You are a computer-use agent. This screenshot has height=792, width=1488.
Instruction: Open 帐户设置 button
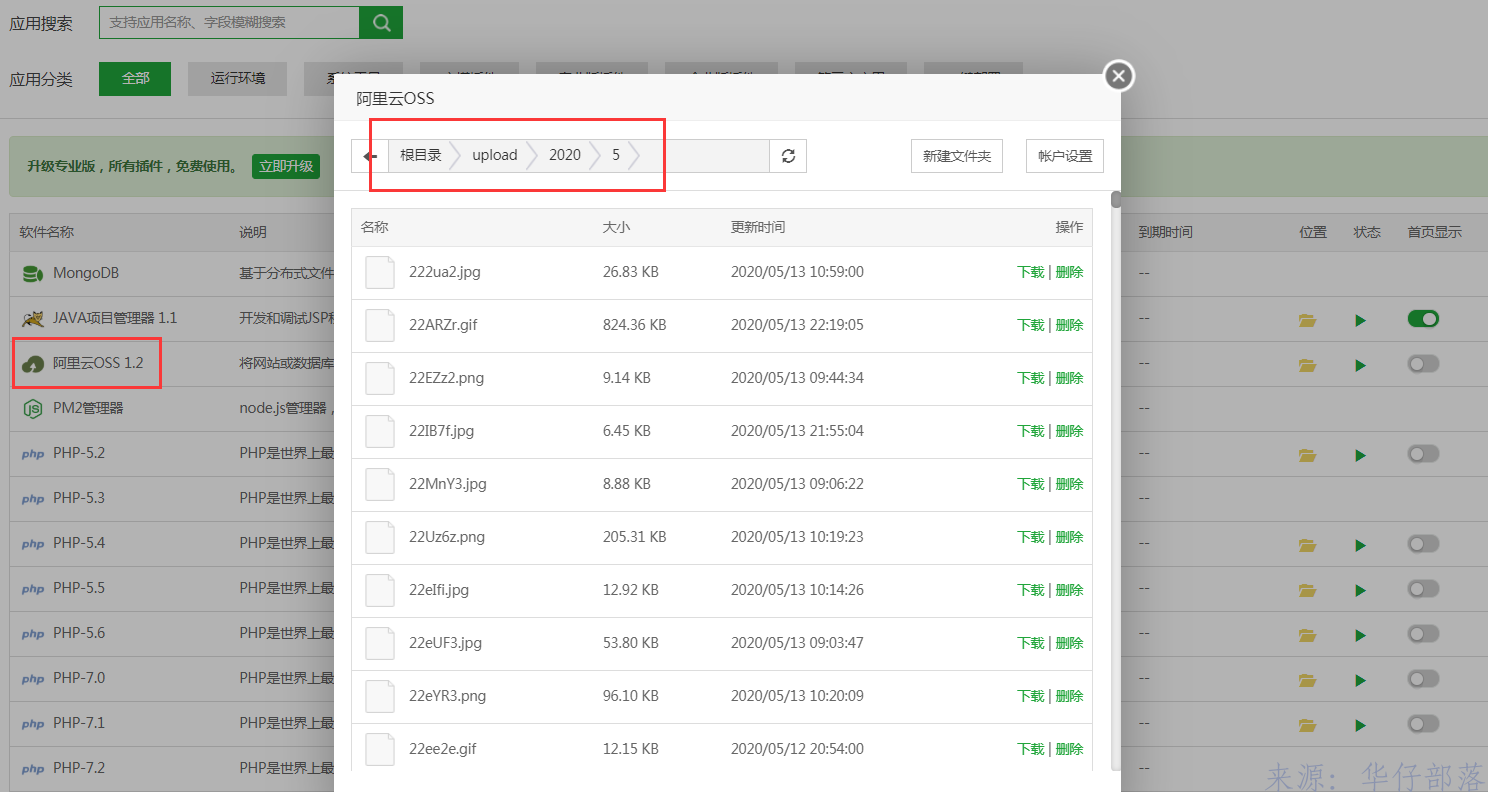pos(1065,156)
